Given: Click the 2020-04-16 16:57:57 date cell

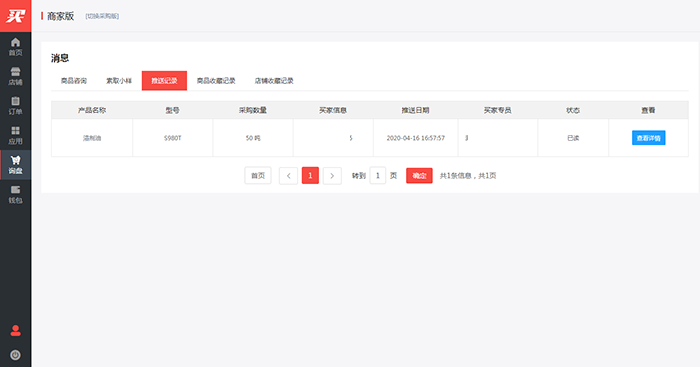Looking at the screenshot, I should (x=415, y=138).
